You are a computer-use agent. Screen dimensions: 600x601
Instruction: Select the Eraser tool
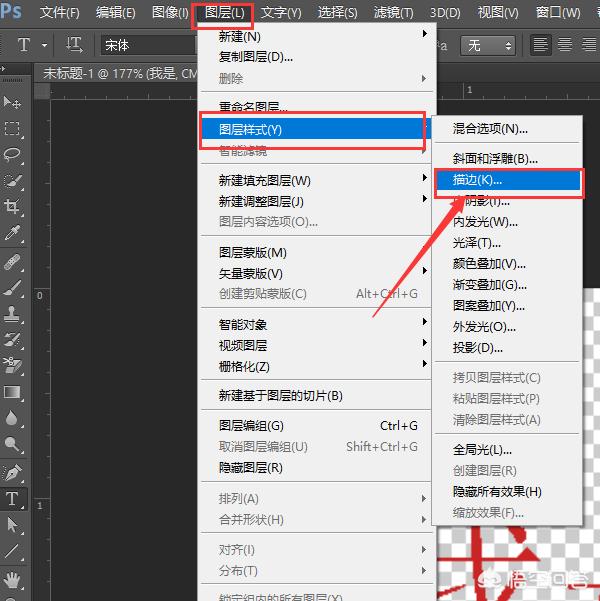coord(12,366)
